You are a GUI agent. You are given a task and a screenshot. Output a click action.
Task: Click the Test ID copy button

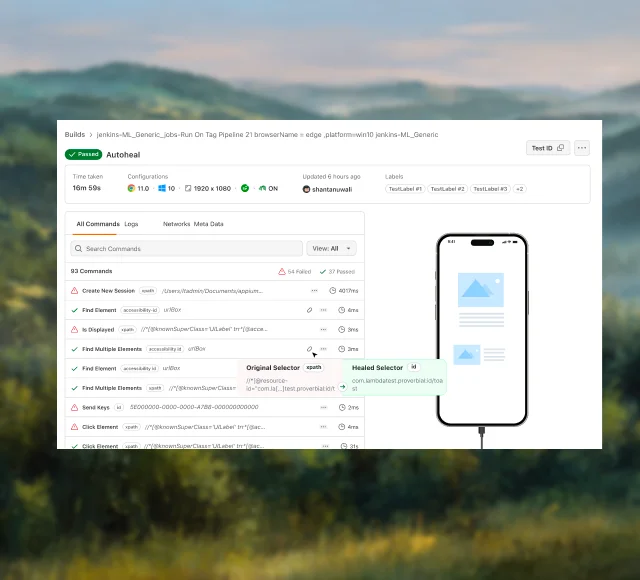(548, 148)
